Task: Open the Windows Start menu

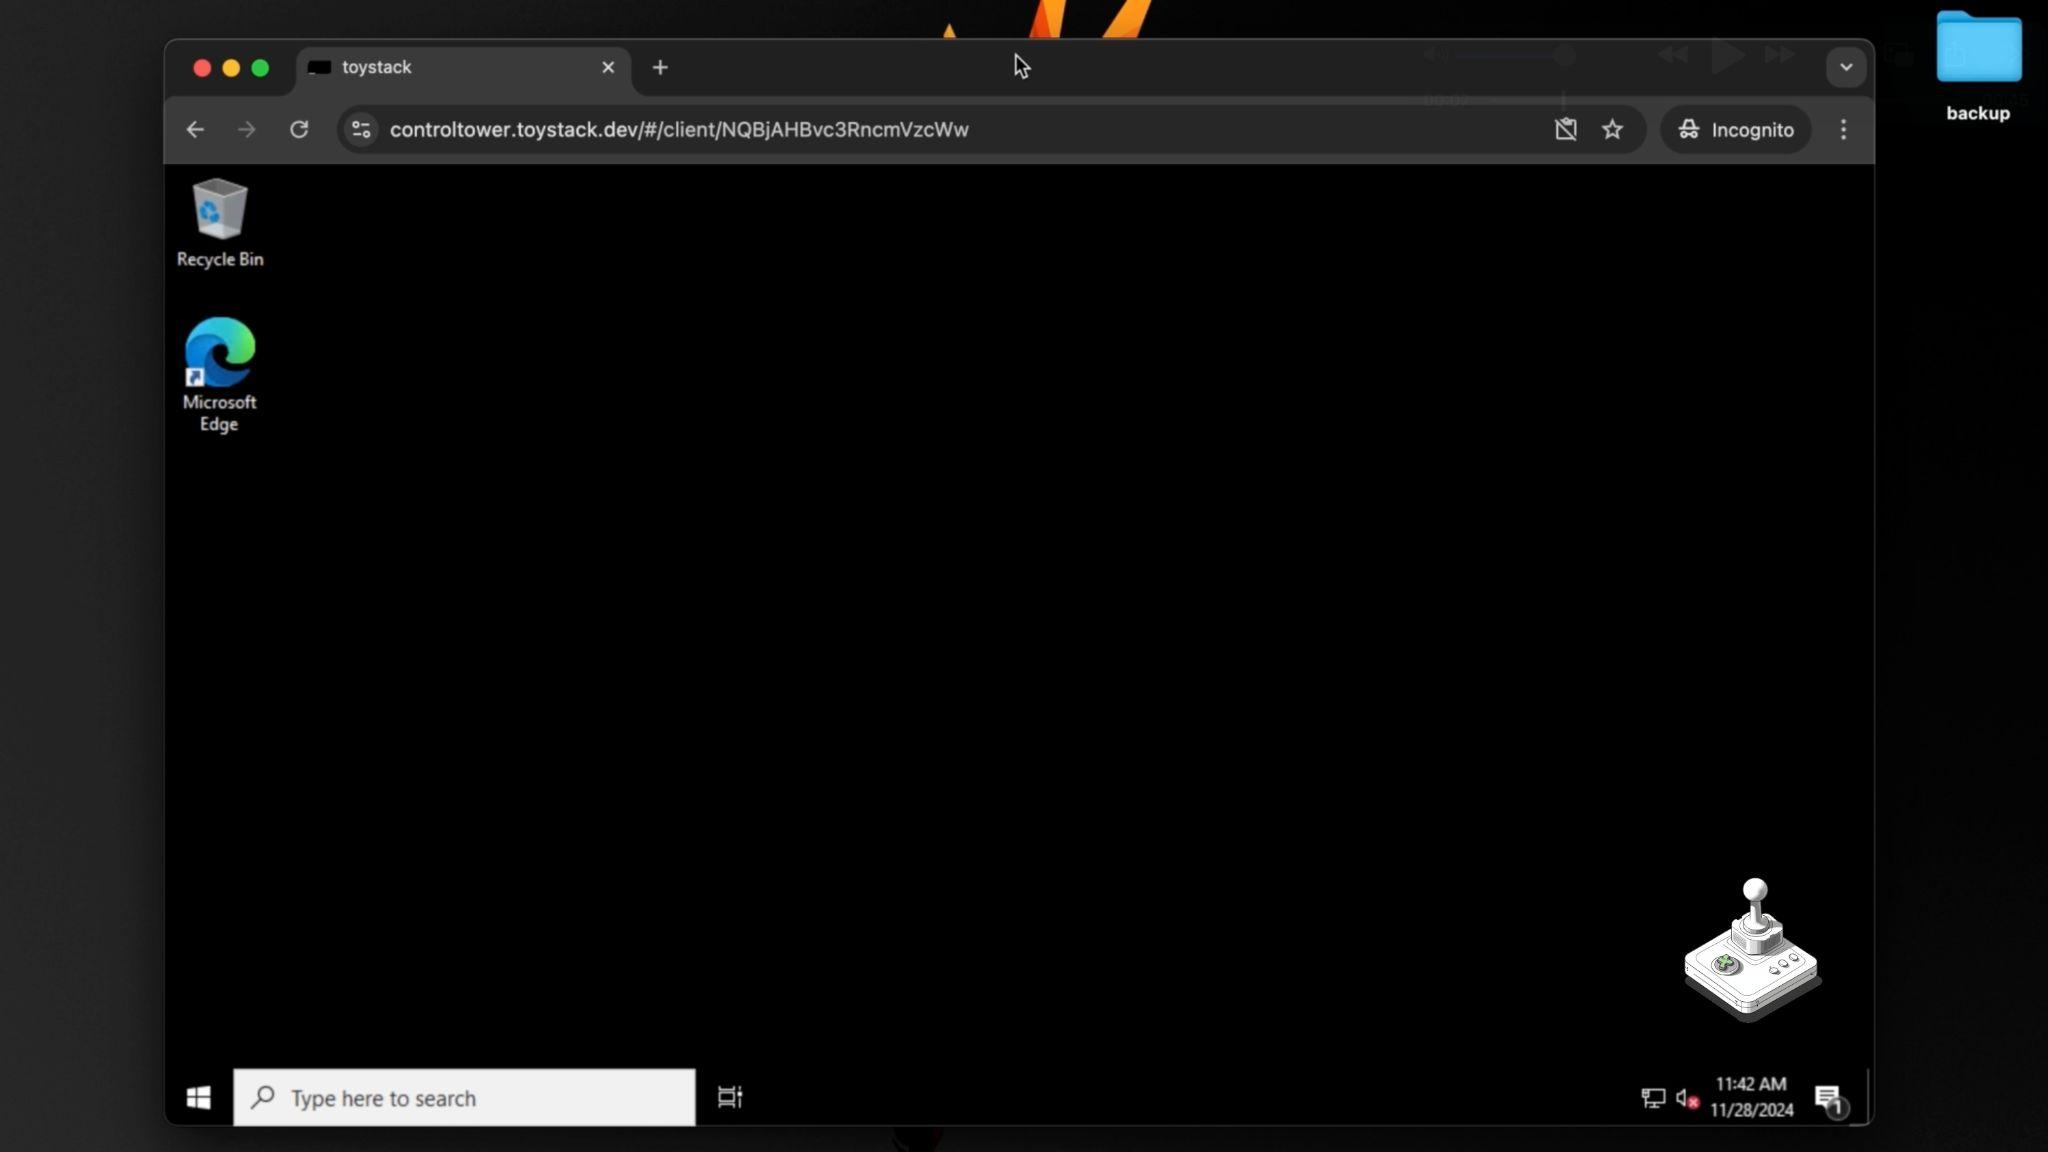Action: (198, 1097)
